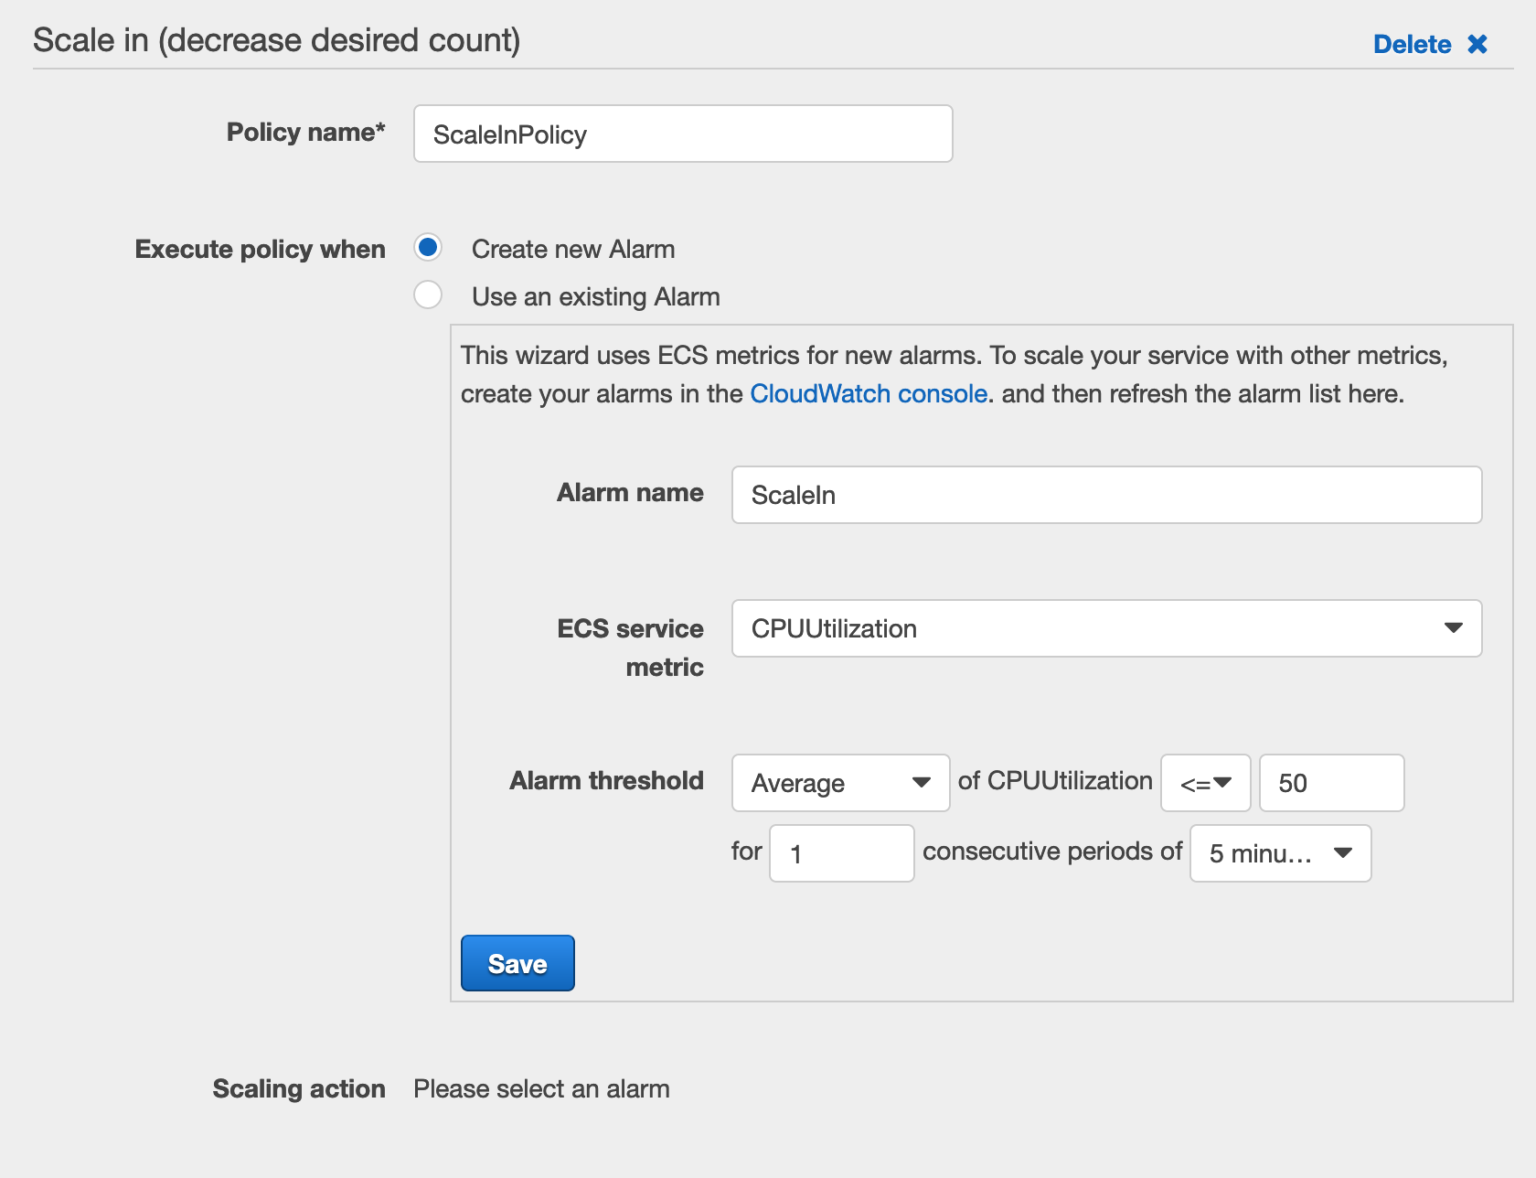The height and width of the screenshot is (1178, 1536).
Task: Open the CloudWatch console link
Action: click(868, 393)
